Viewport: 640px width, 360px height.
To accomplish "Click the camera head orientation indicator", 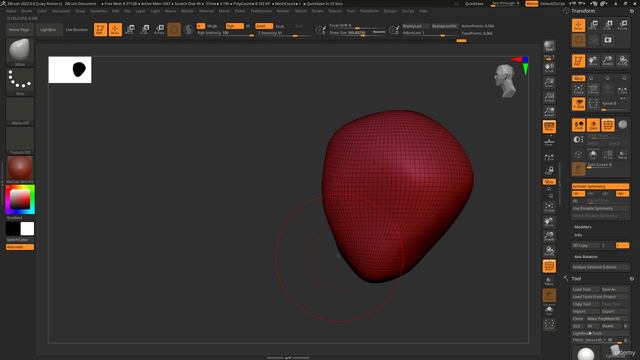I will 505,80.
